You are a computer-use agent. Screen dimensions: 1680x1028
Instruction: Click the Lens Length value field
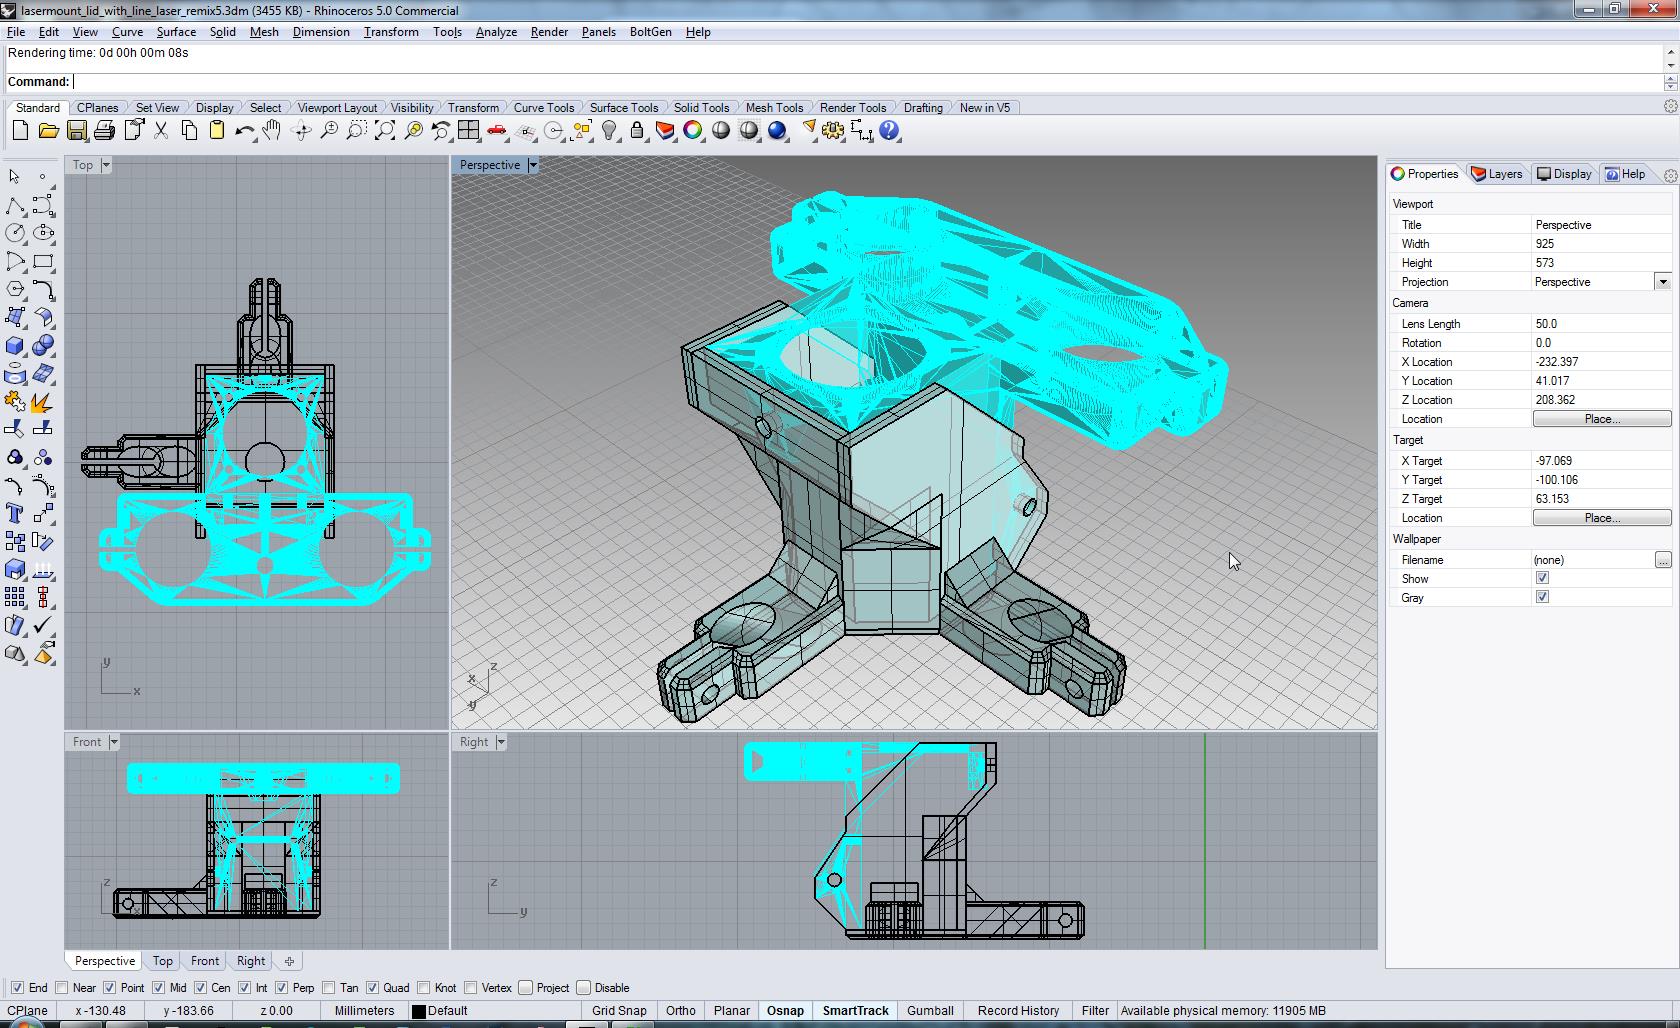1600,324
